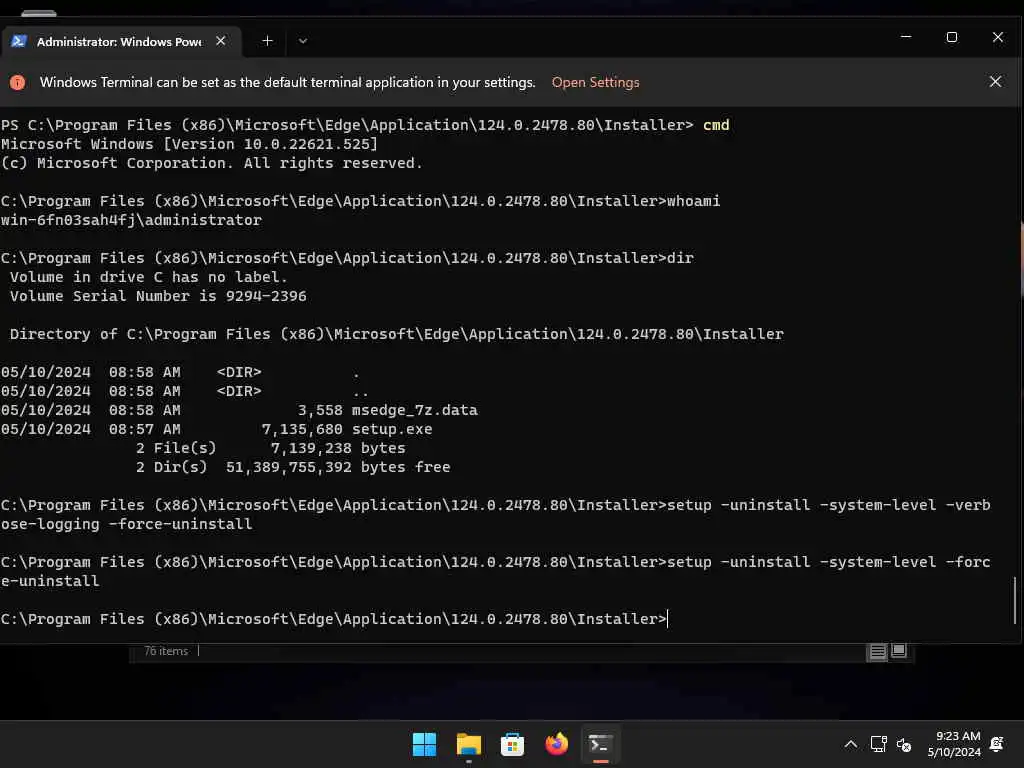This screenshot has height=768, width=1024.
Task: Click the Microsoft Windows version line
Action: (x=189, y=144)
